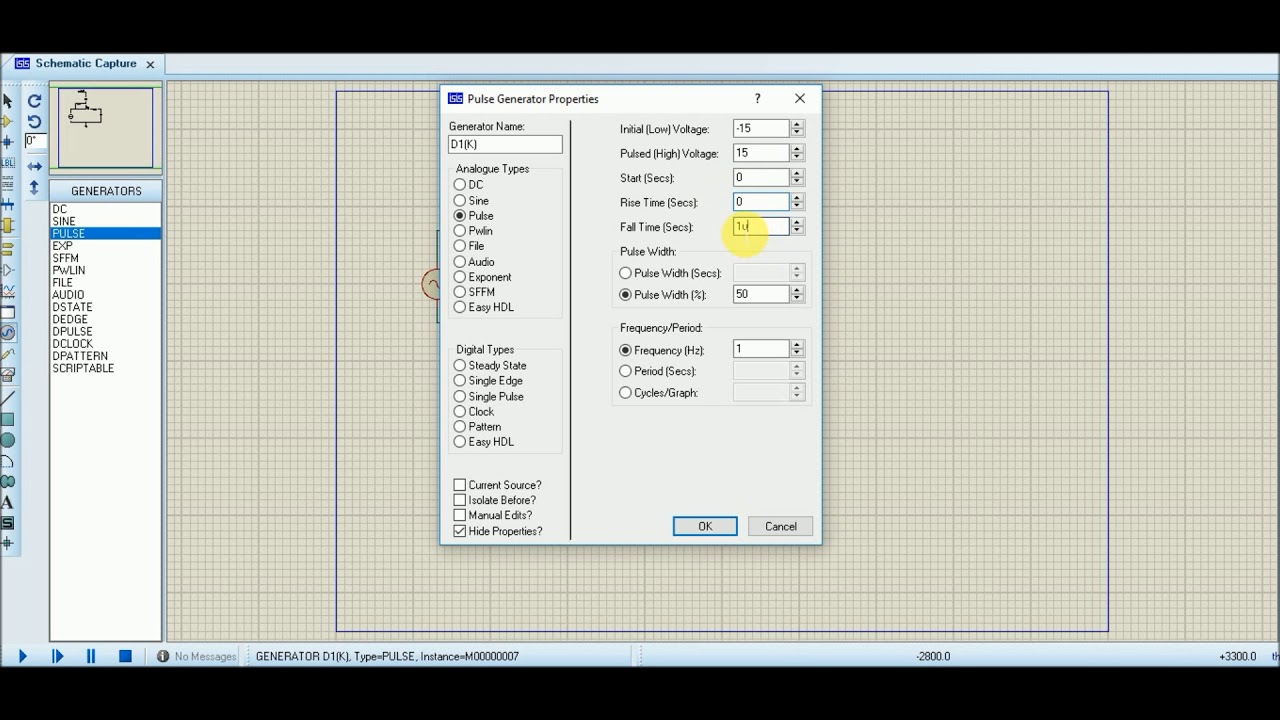Viewport: 1280px width, 720px height.
Task: Start simulation with Play button
Action: 23,656
